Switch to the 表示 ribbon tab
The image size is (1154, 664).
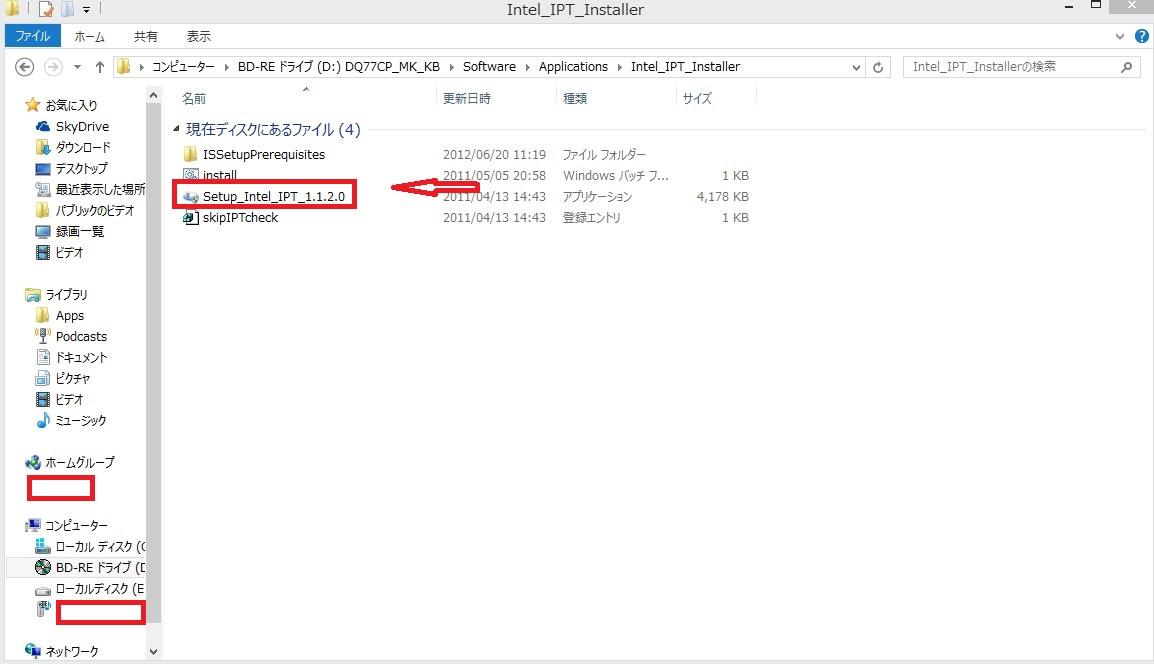[198, 36]
